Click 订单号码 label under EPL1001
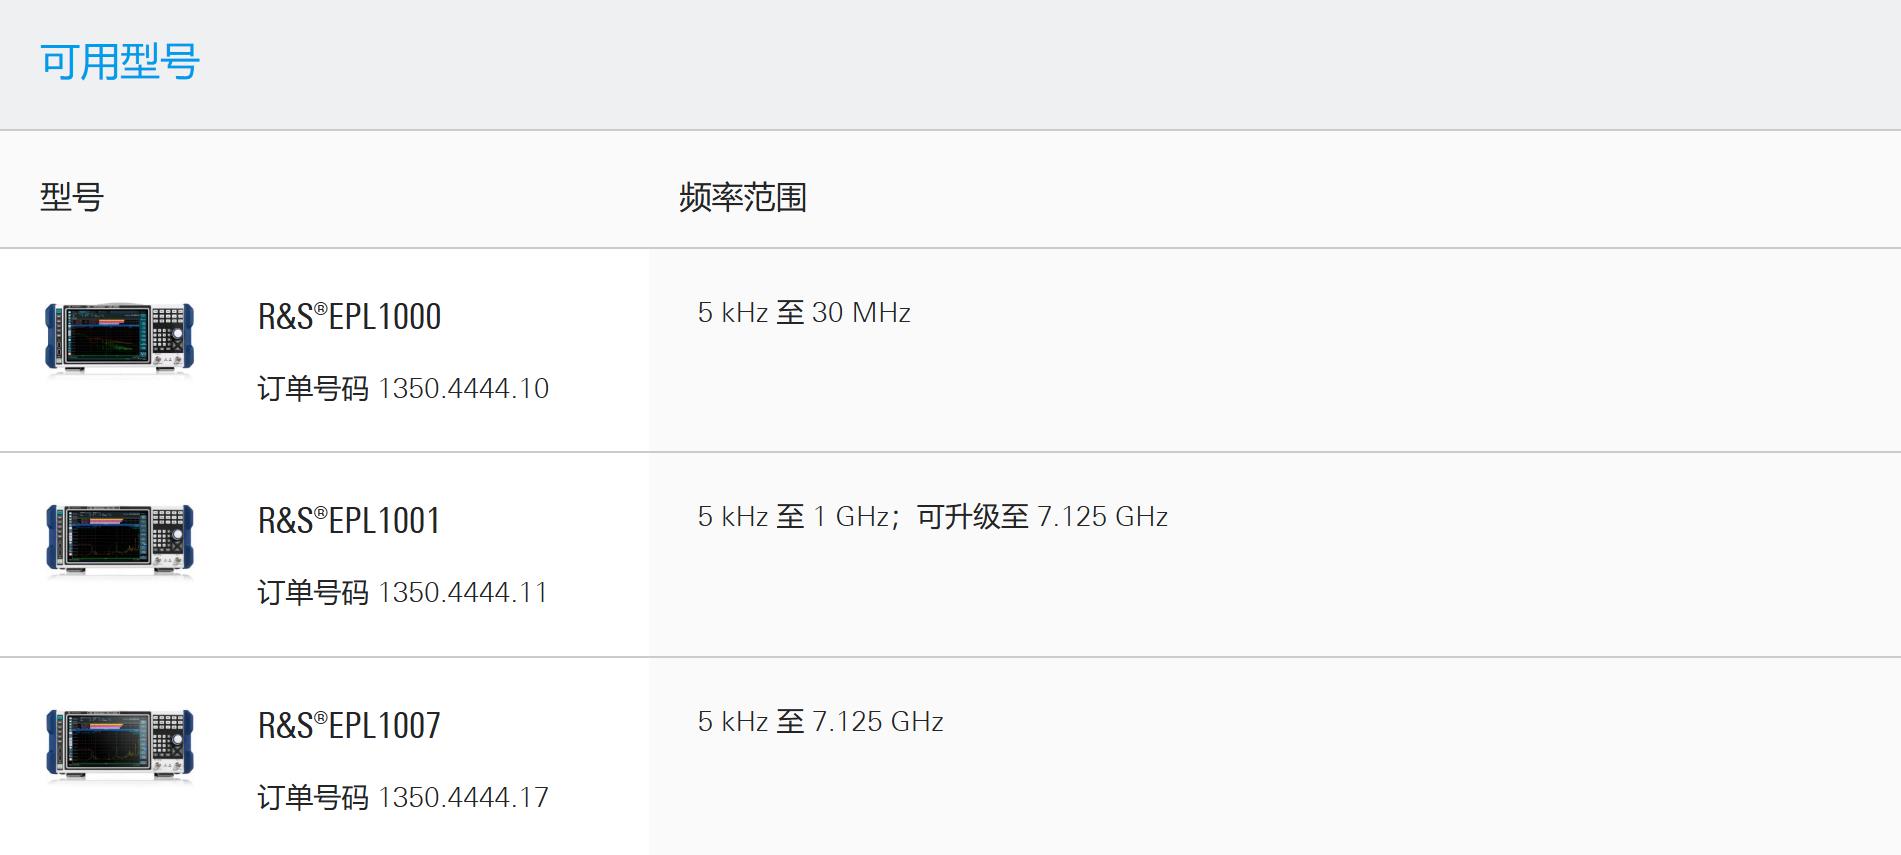This screenshot has width=1901, height=855. pos(313,592)
